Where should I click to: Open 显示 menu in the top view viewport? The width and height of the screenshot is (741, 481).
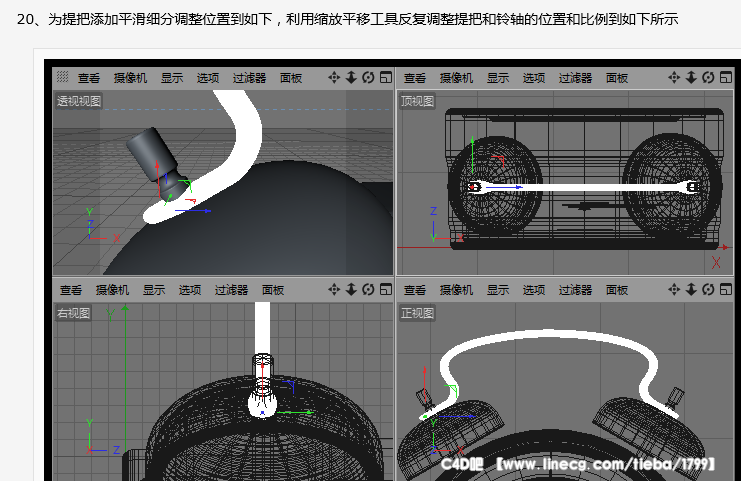pos(498,78)
